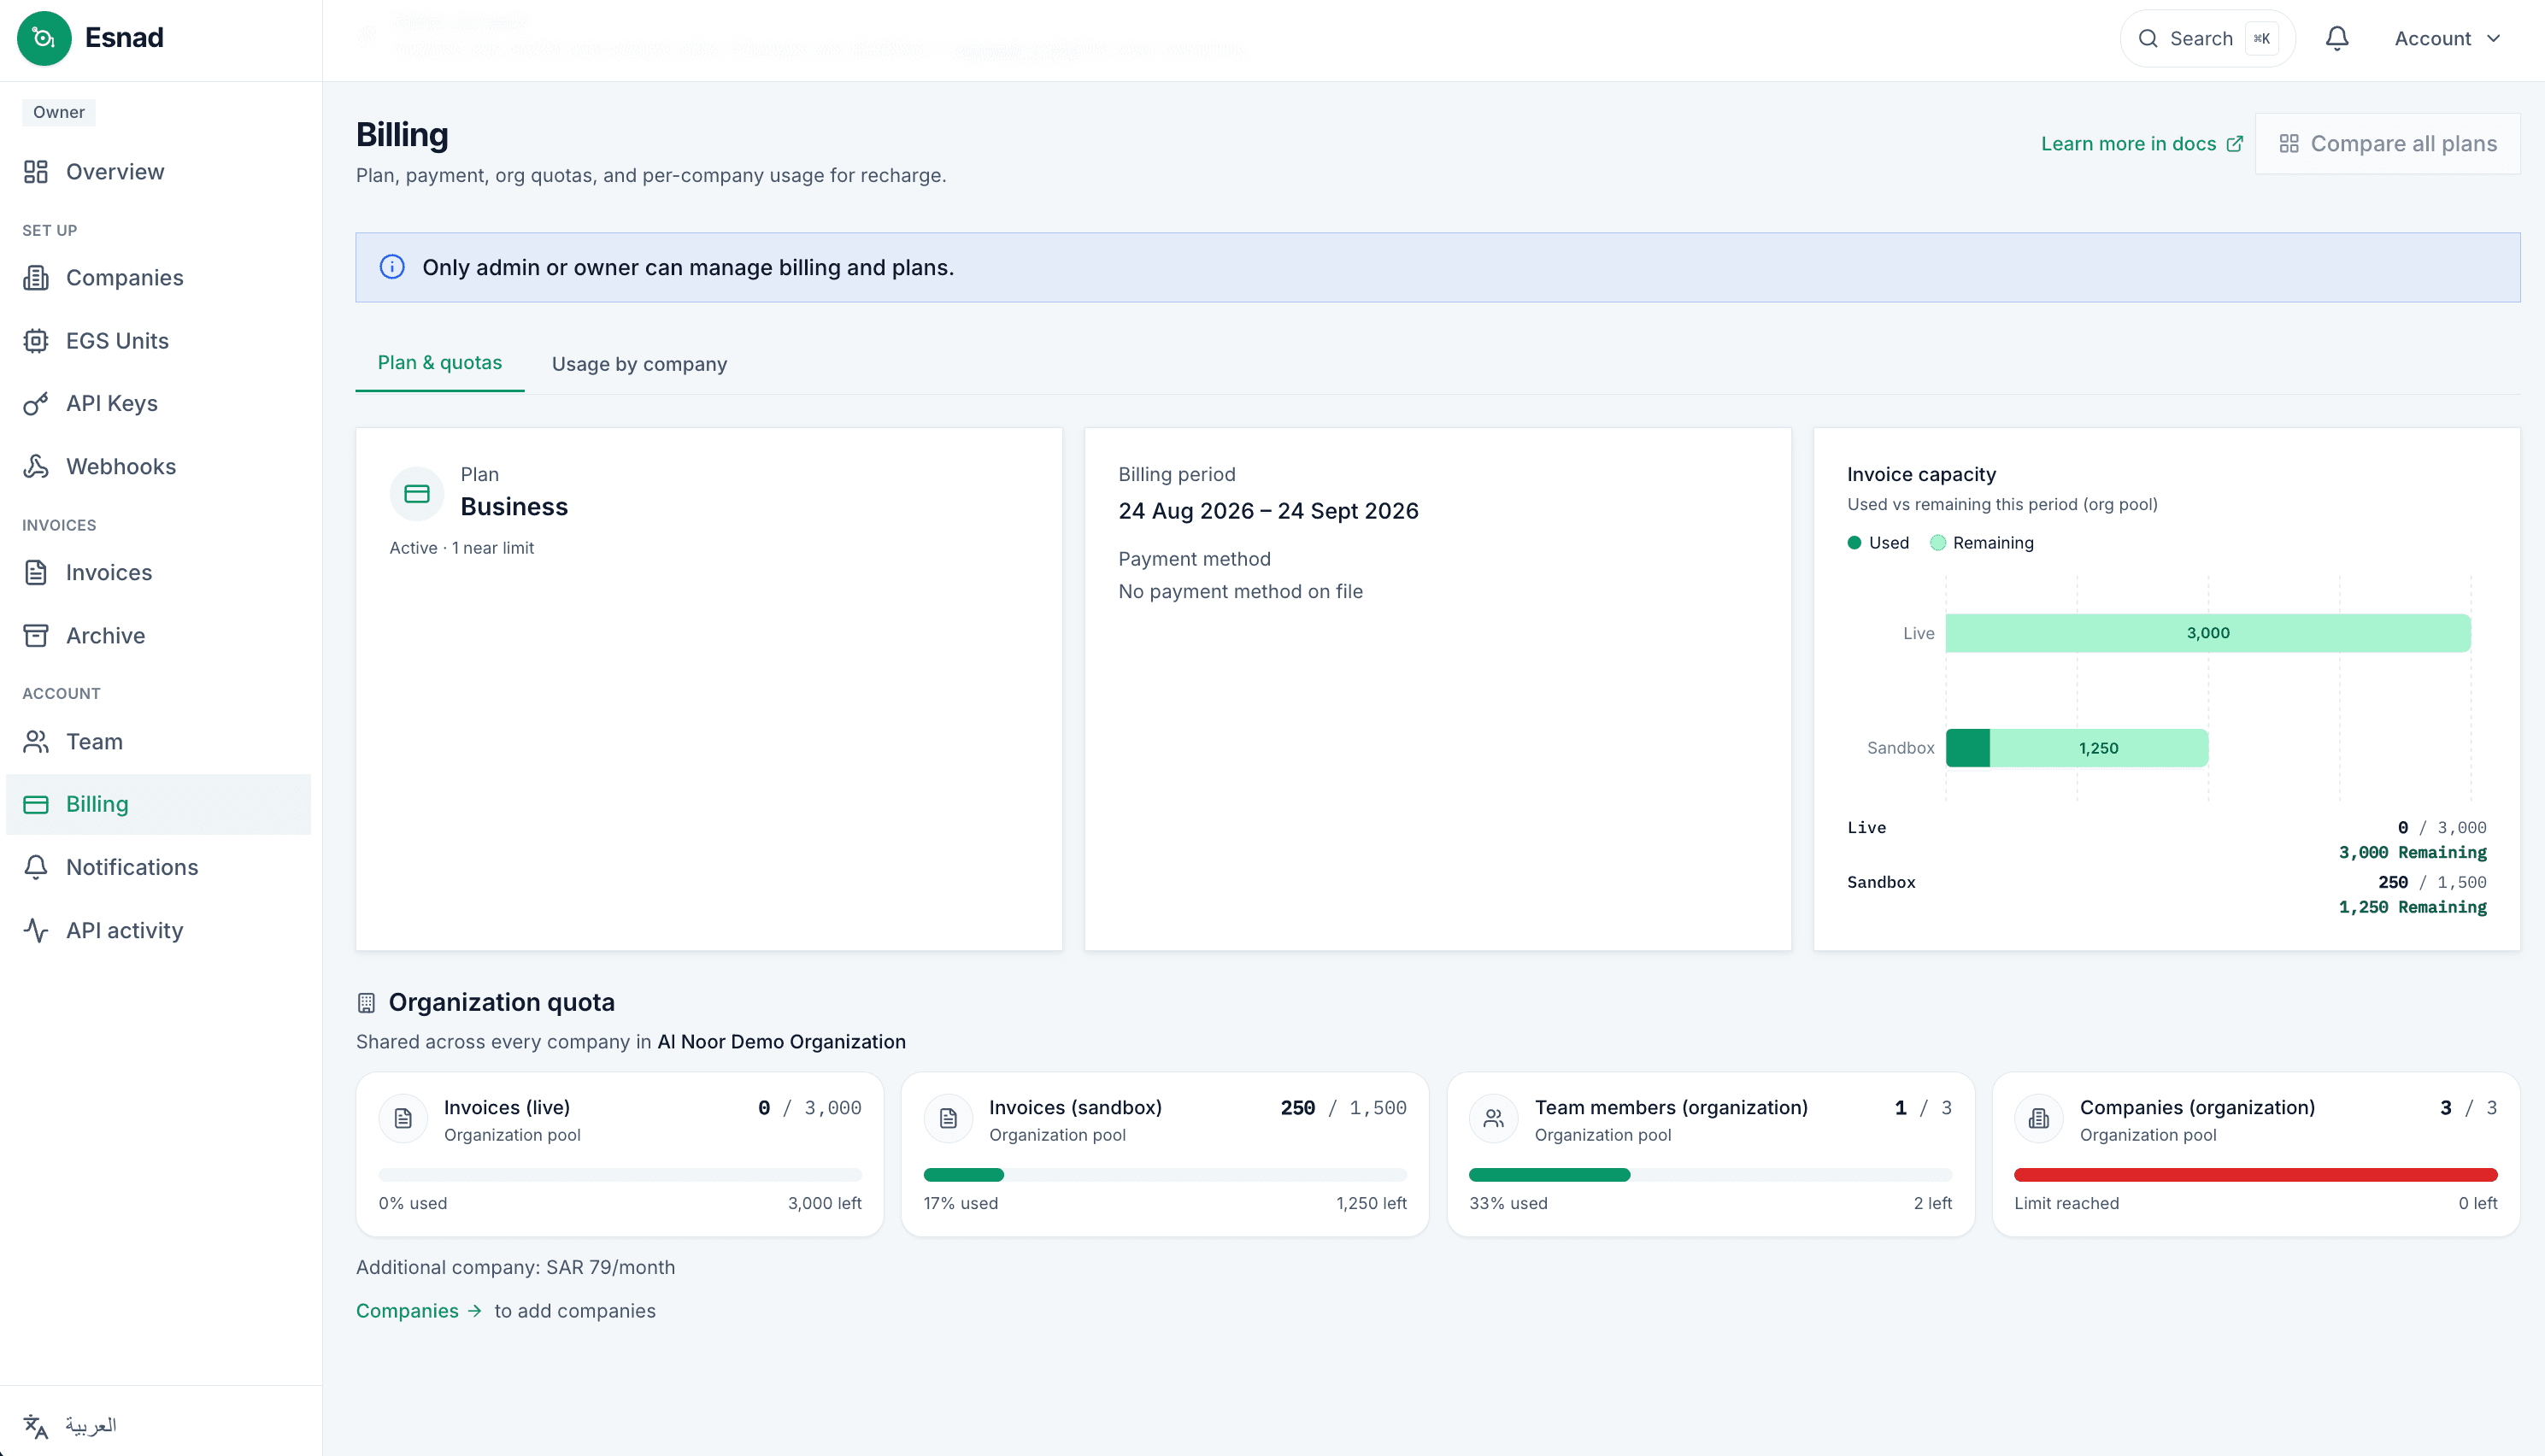Screen dimensions: 2545x1456
Task: Click the notifications bell icon in header
Action: [2336, 38]
